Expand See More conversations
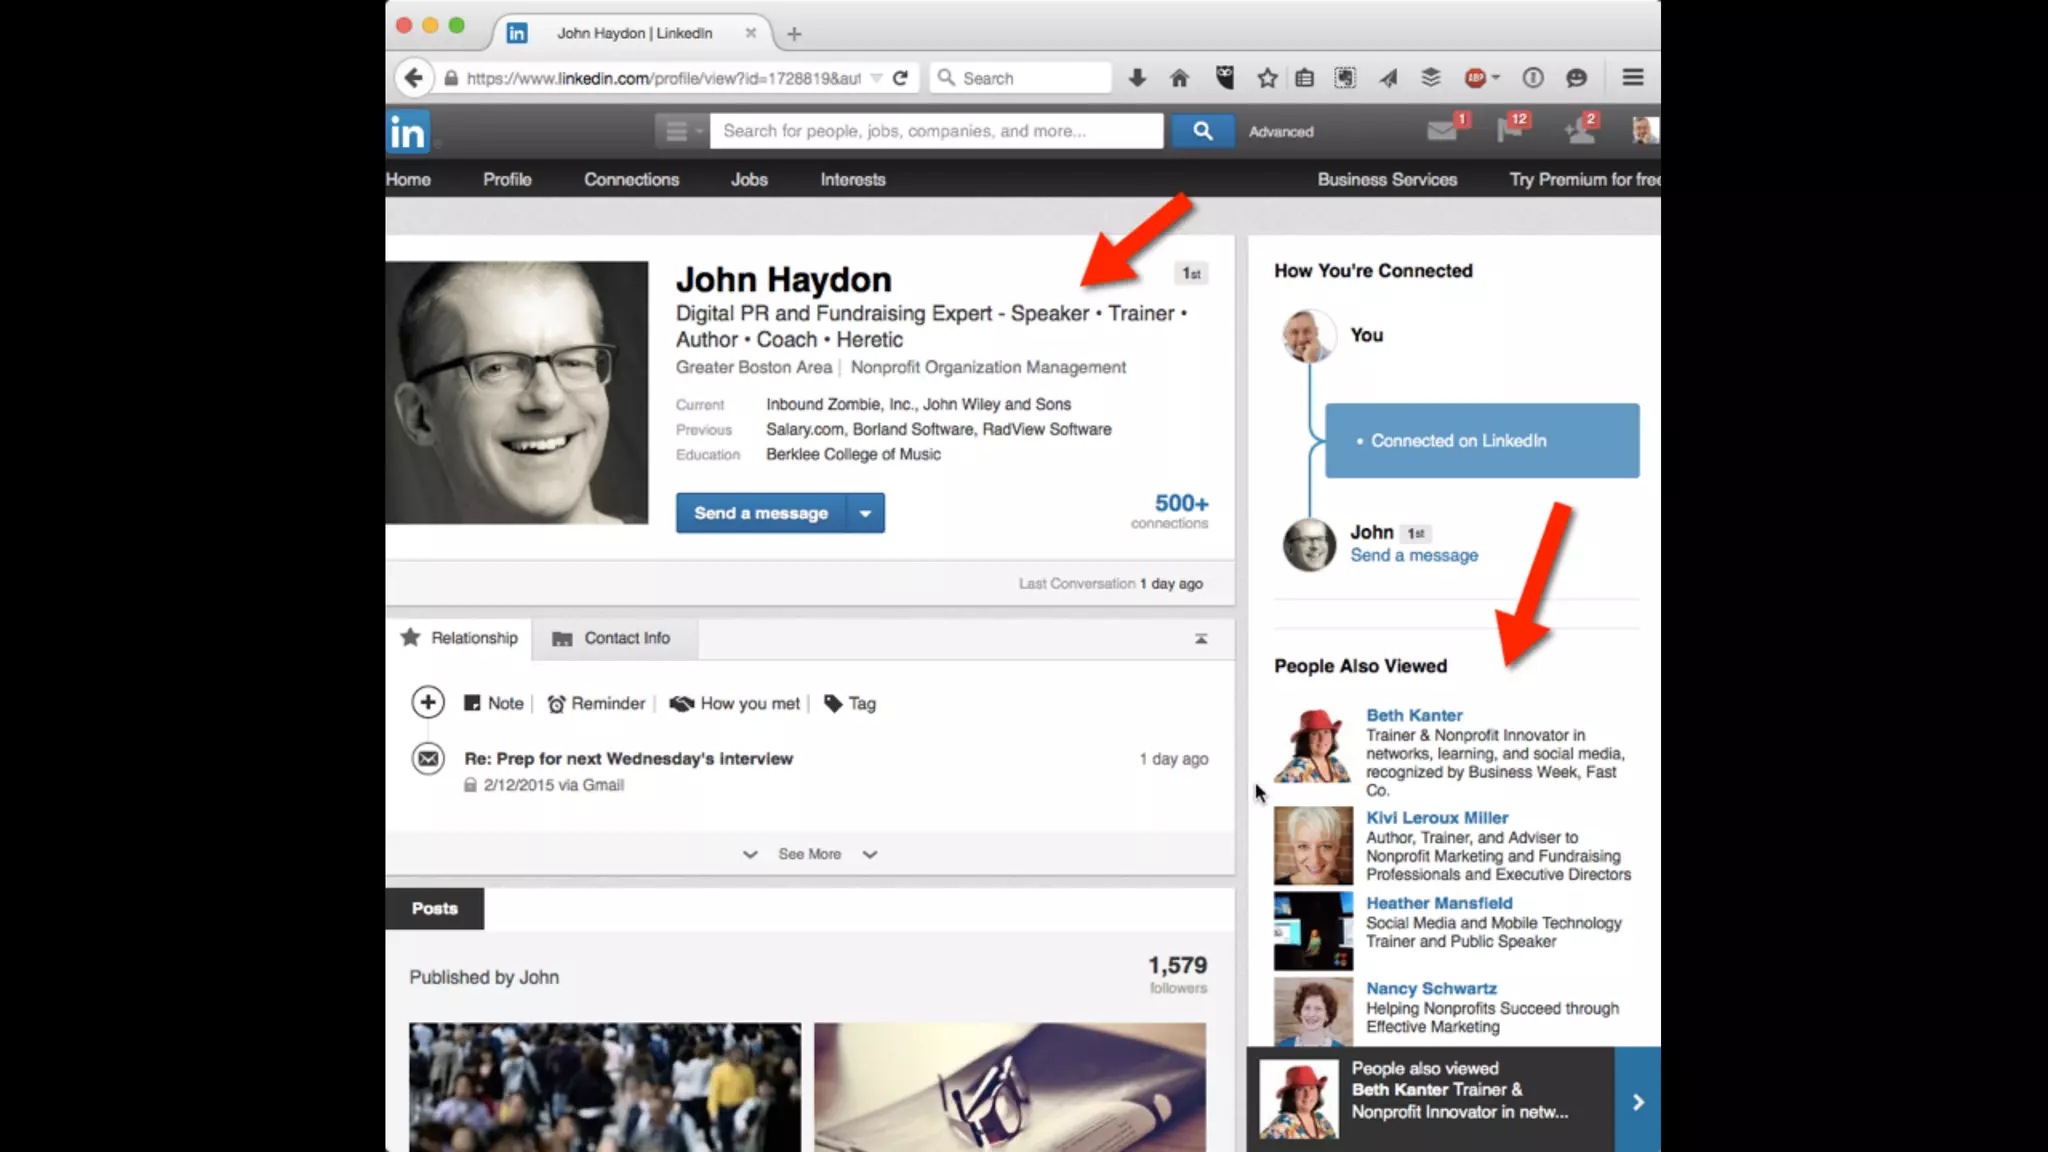Screen dimensions: 2048x1152 tap(810, 854)
